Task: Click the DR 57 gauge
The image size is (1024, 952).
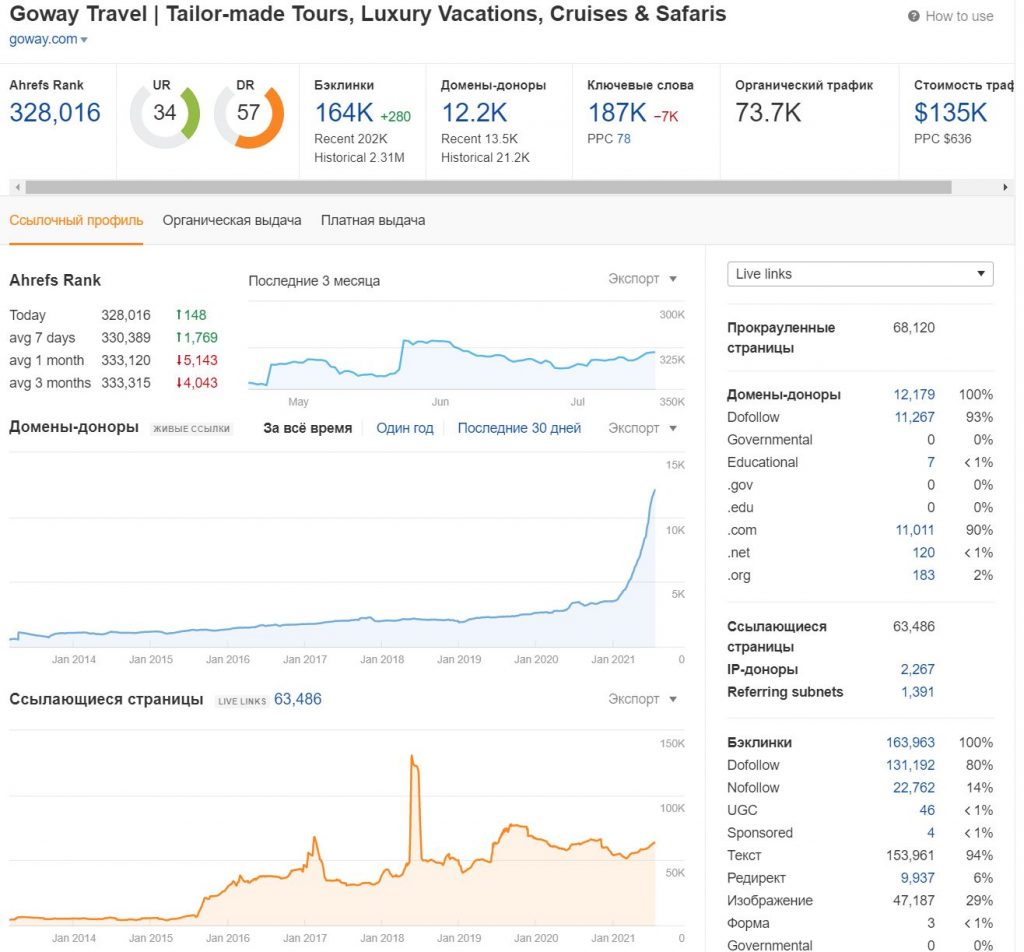Action: click(249, 114)
